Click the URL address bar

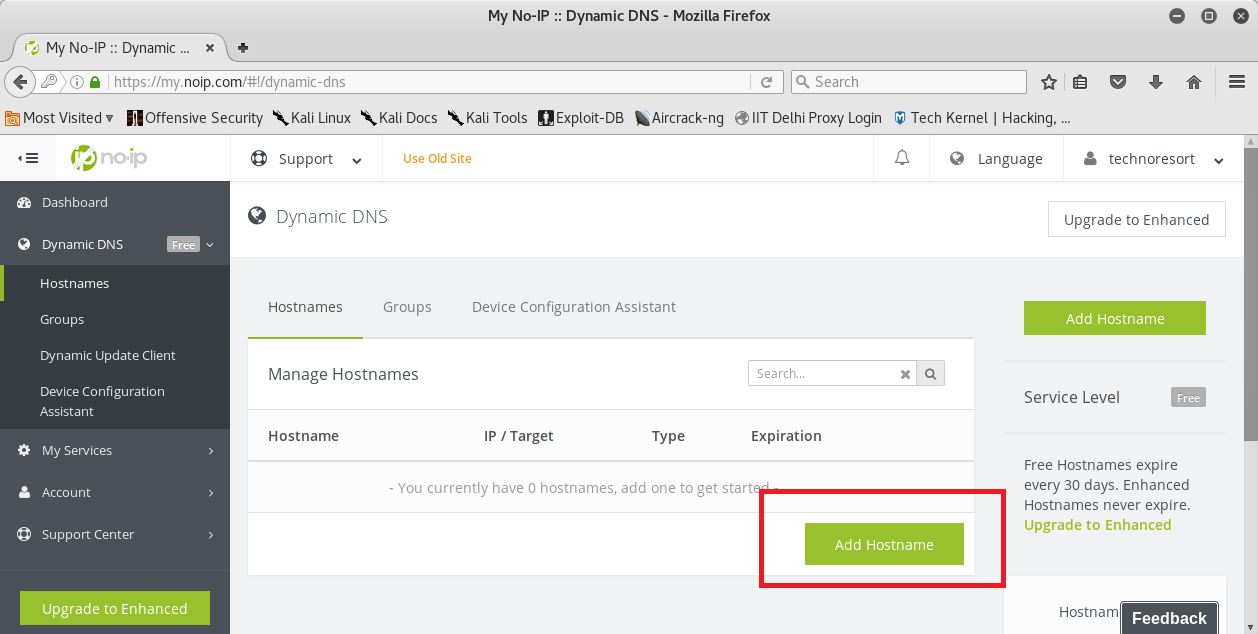[x=430, y=82]
